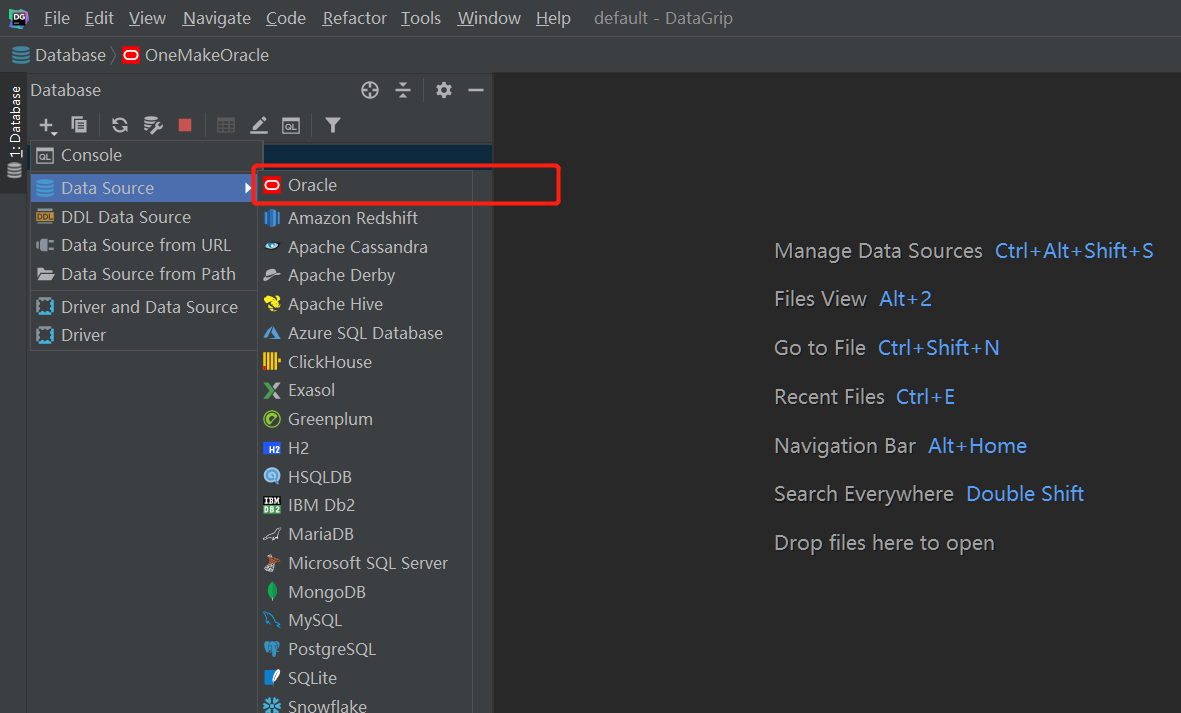Refresh the database tree

coord(120,125)
